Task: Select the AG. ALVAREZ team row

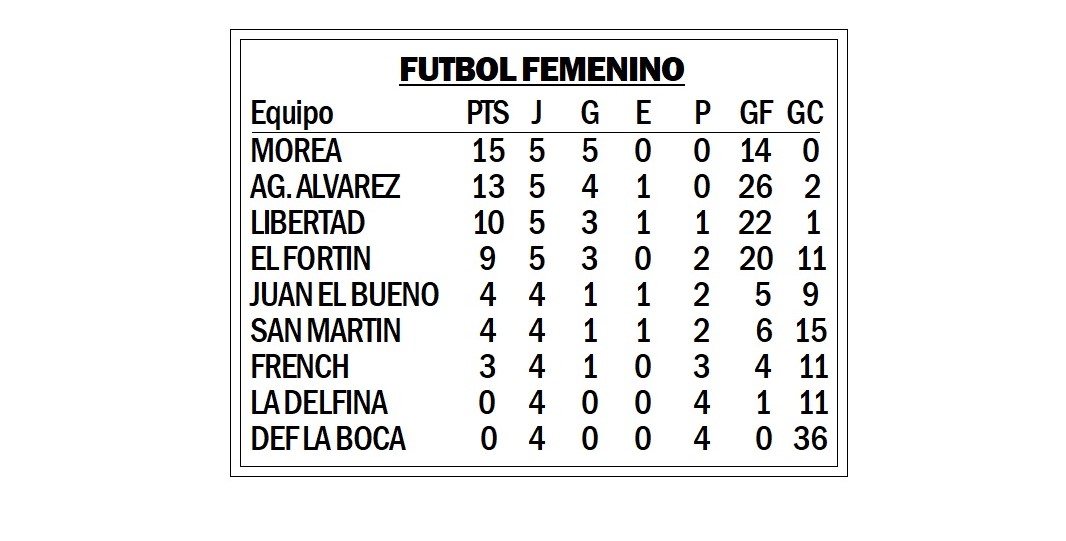Action: (x=537, y=186)
